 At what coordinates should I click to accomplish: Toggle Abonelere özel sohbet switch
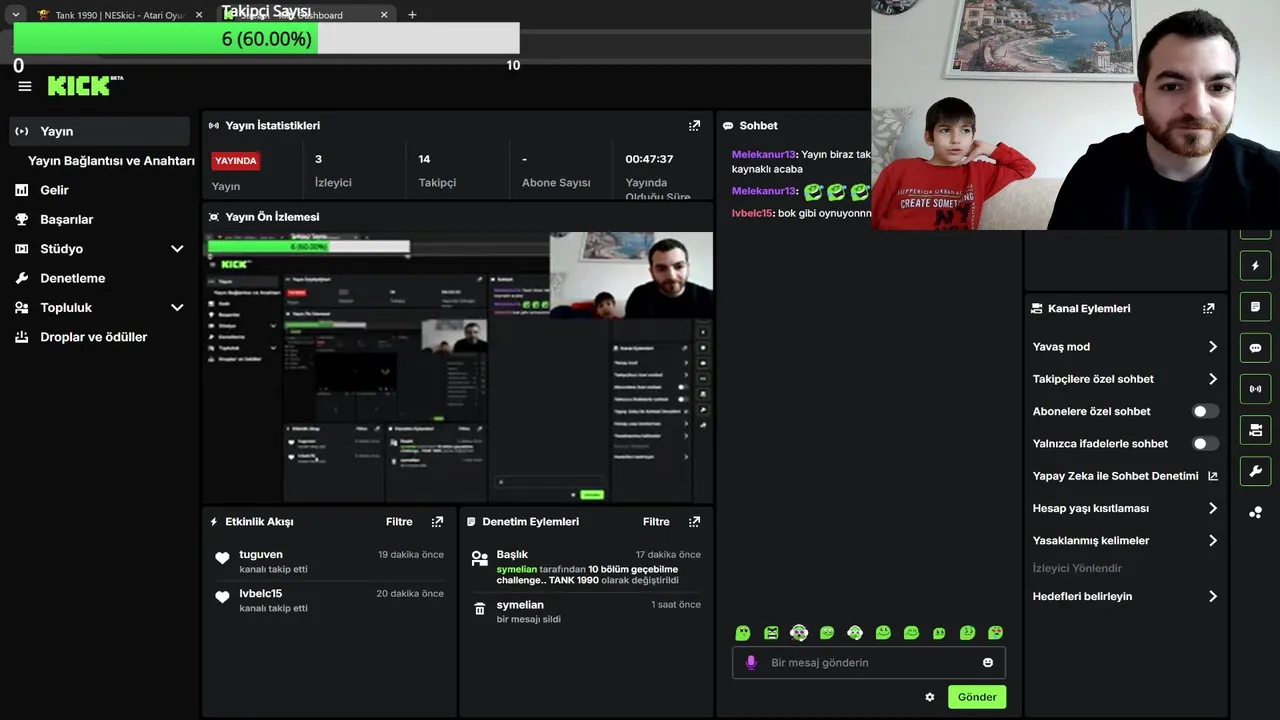point(1205,411)
